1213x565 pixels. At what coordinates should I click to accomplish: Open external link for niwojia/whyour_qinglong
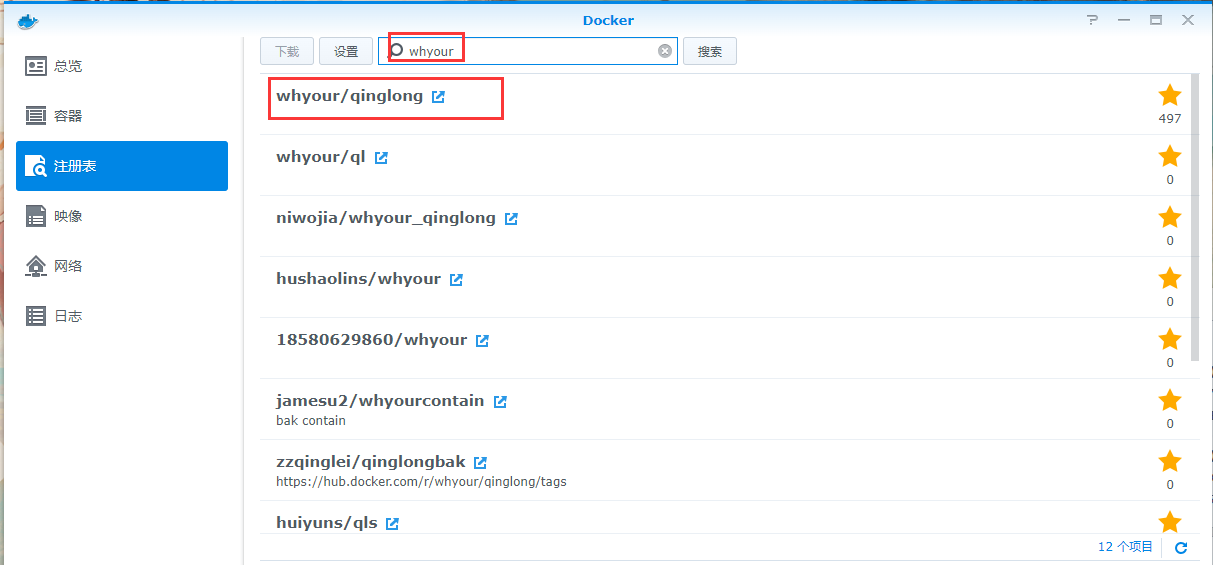511,219
